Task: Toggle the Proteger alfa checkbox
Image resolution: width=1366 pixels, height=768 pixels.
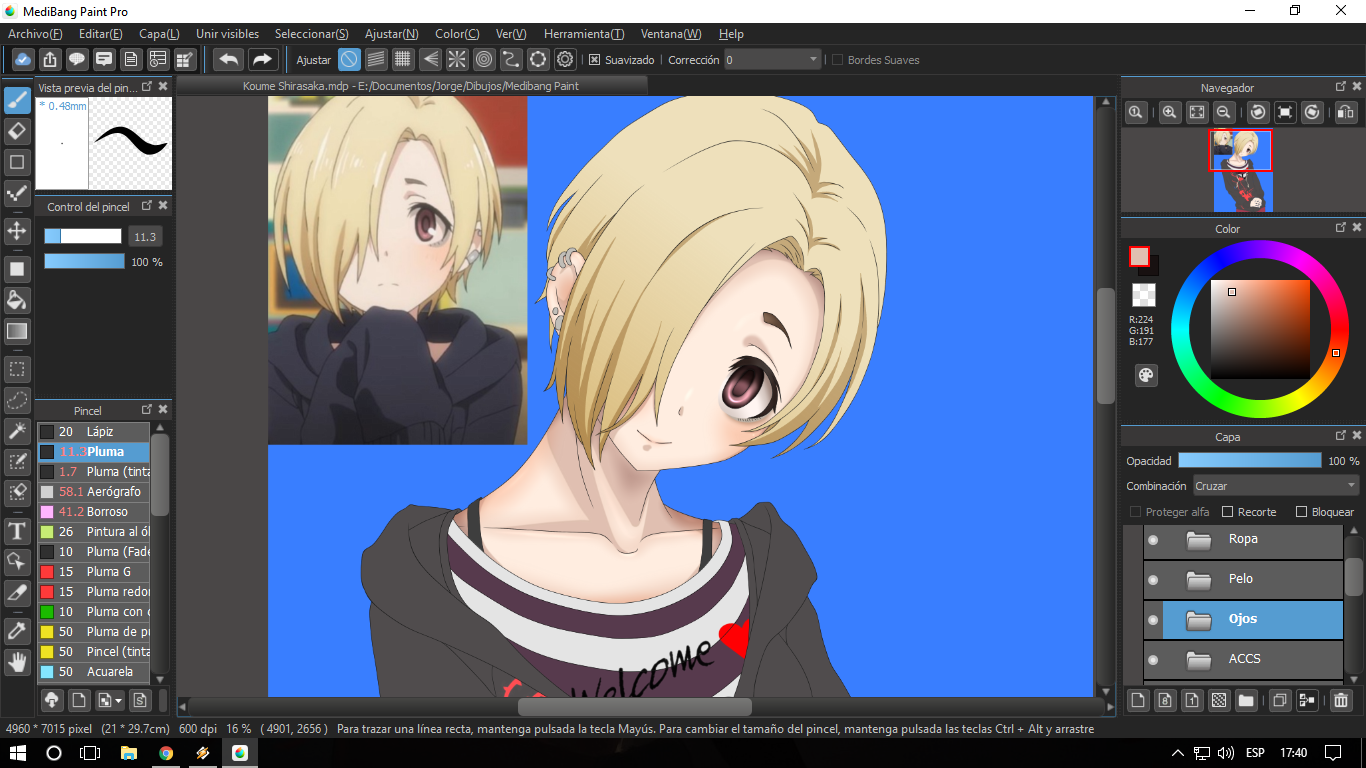Action: (x=1135, y=512)
